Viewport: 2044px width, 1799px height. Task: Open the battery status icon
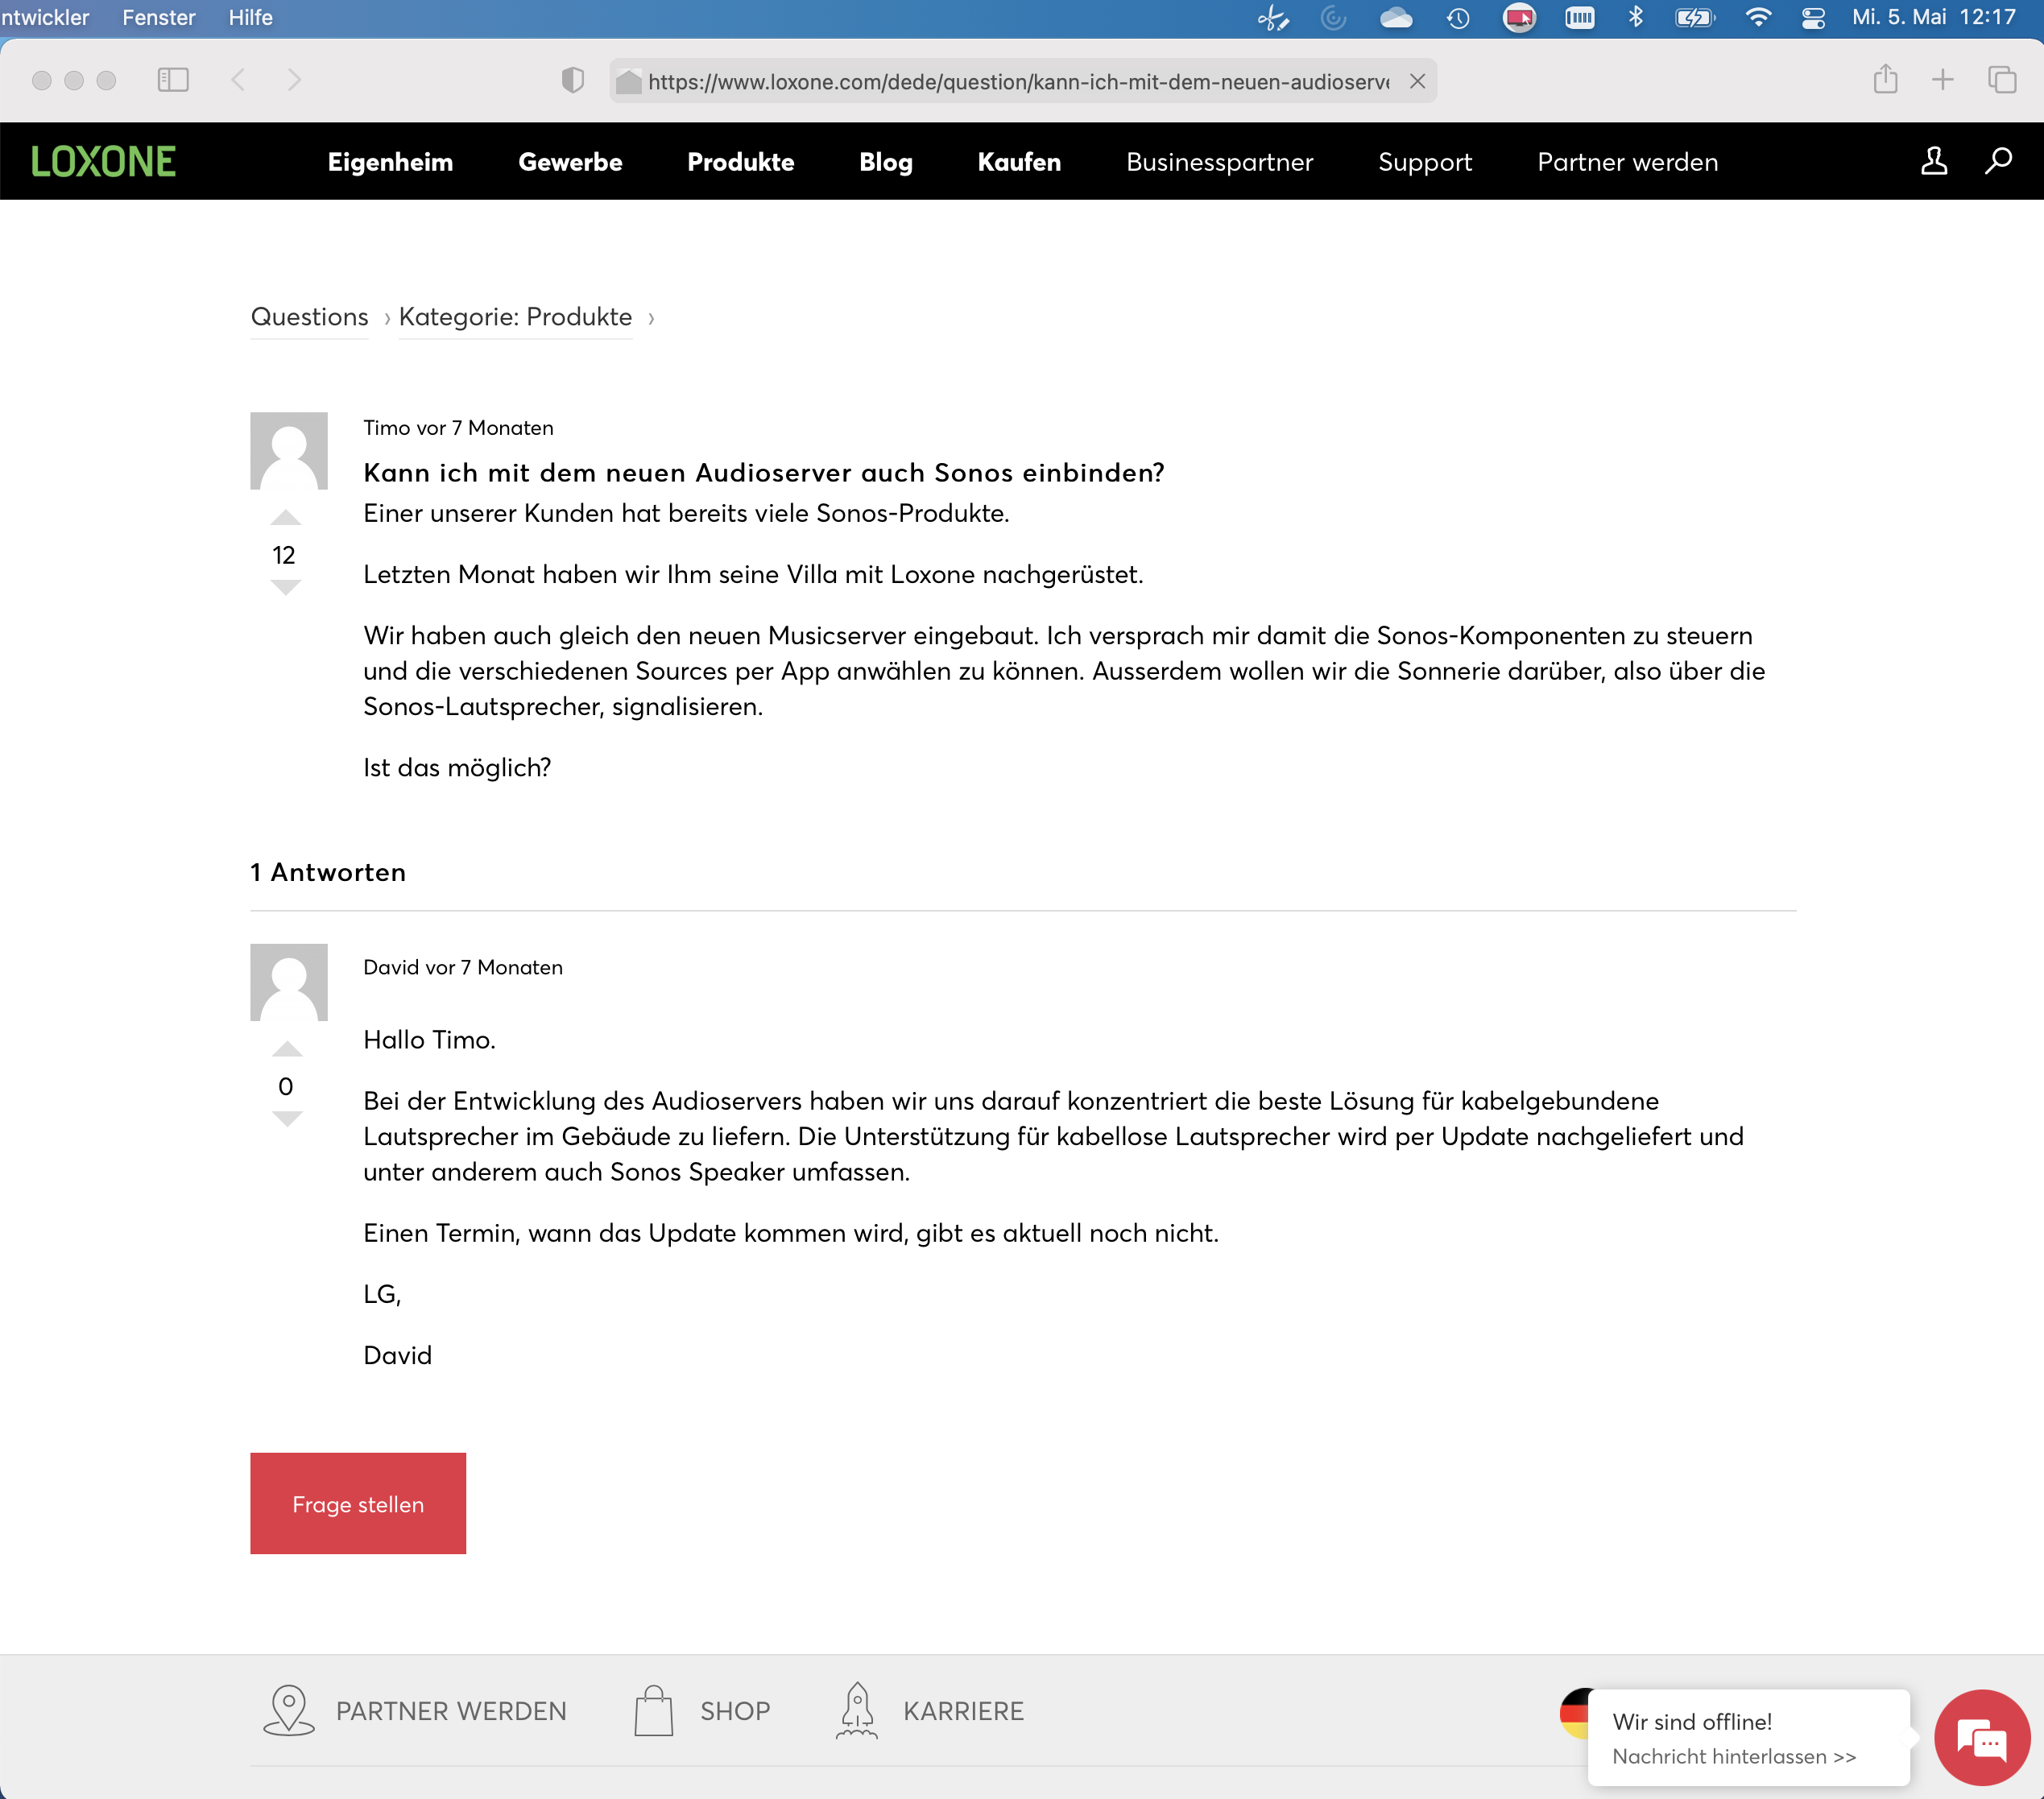[1694, 17]
